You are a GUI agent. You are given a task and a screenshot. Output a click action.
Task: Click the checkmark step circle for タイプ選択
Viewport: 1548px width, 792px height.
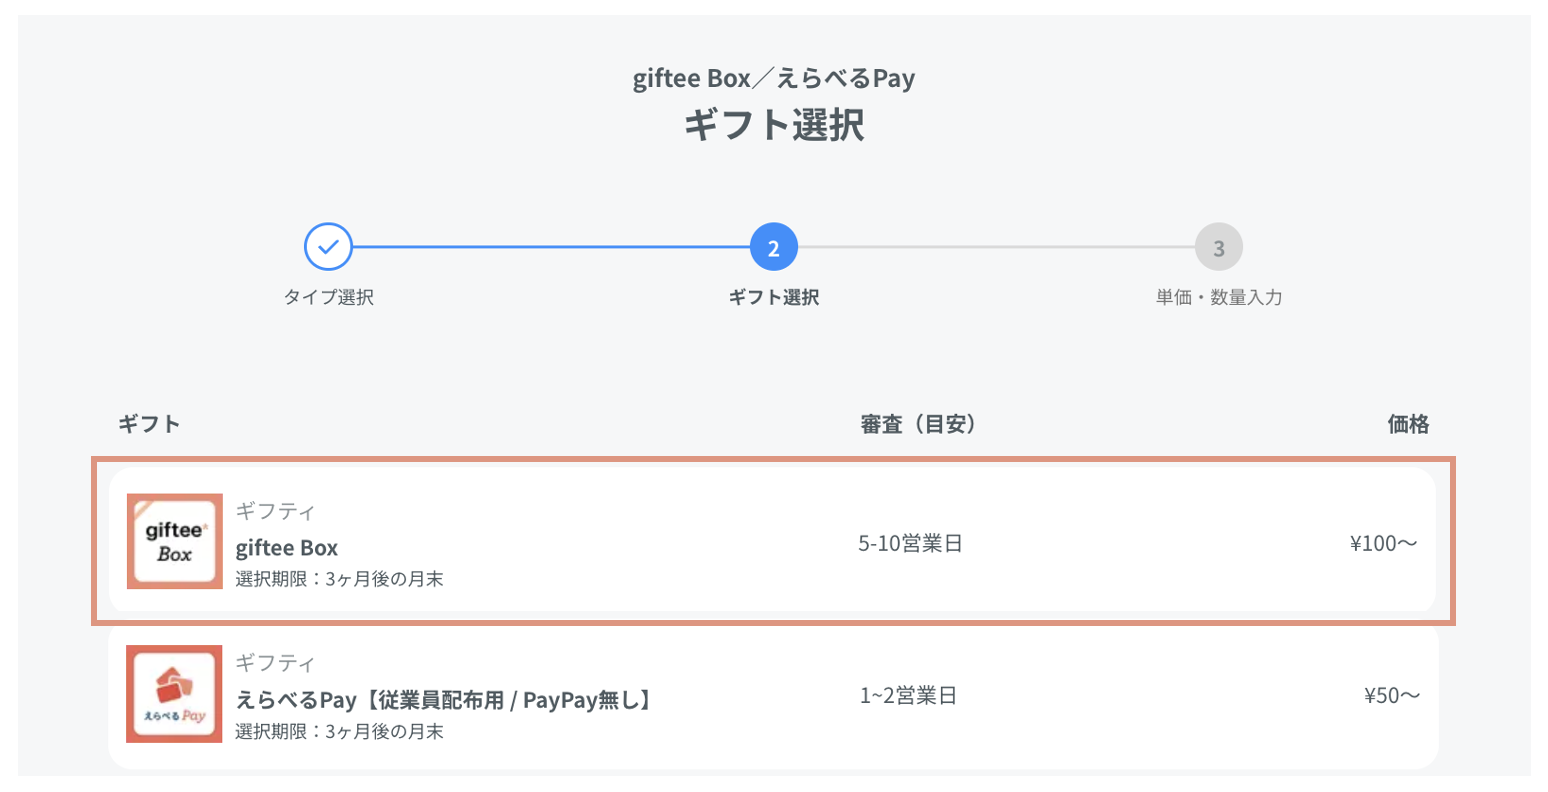pyautogui.click(x=328, y=247)
